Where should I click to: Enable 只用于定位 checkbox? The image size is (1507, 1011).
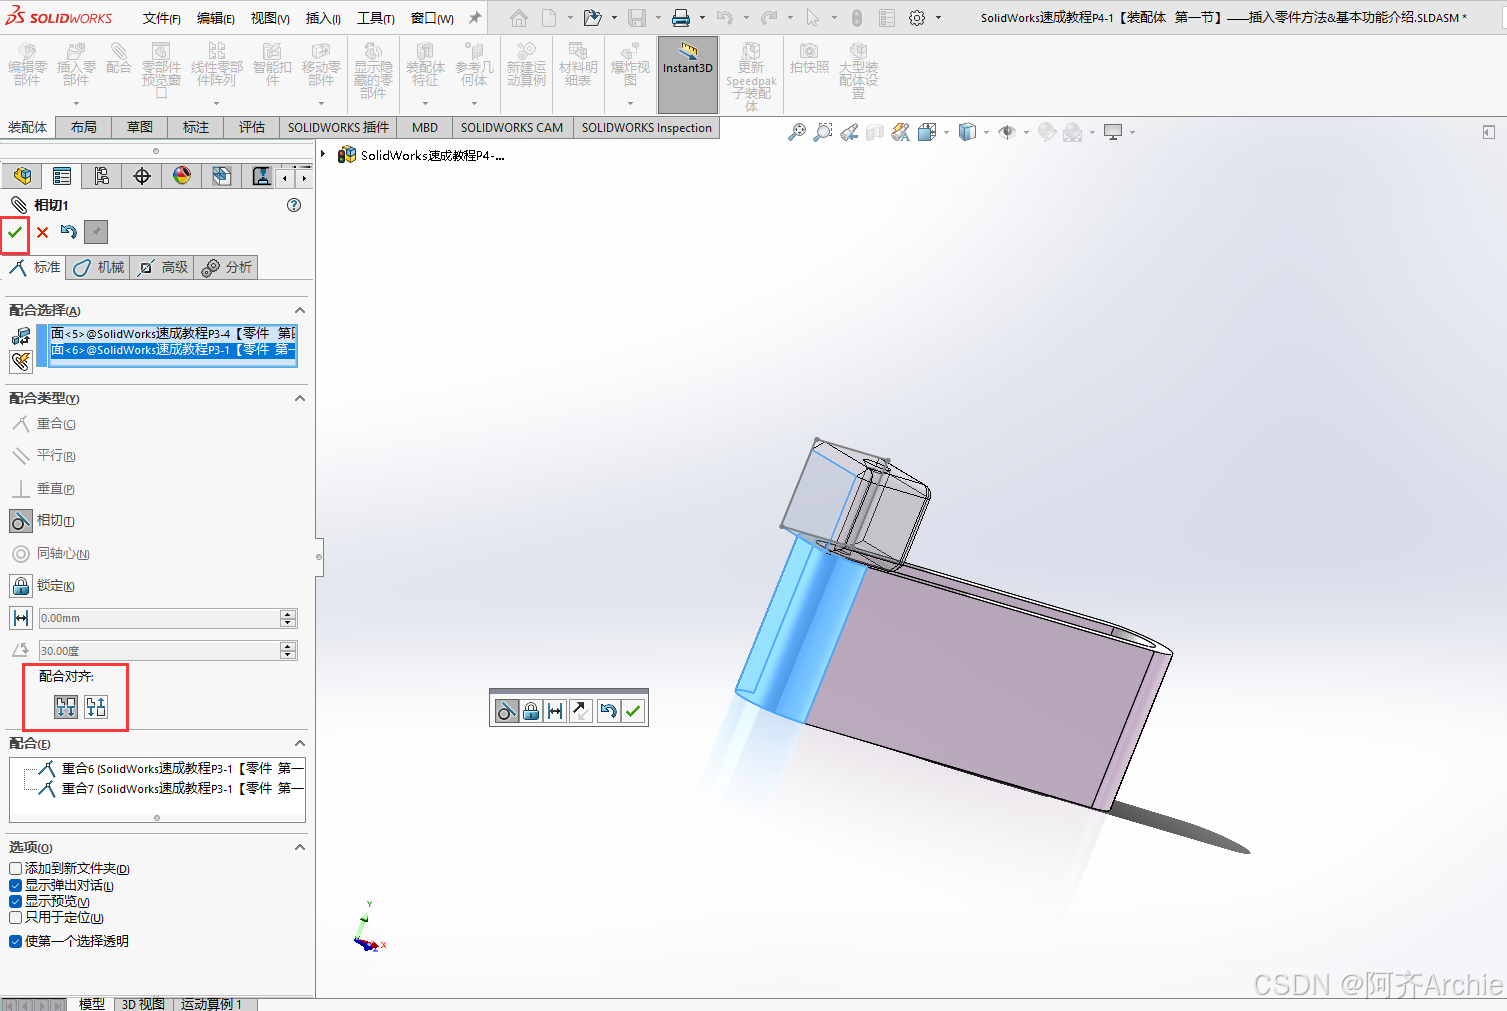pyautogui.click(x=15, y=918)
